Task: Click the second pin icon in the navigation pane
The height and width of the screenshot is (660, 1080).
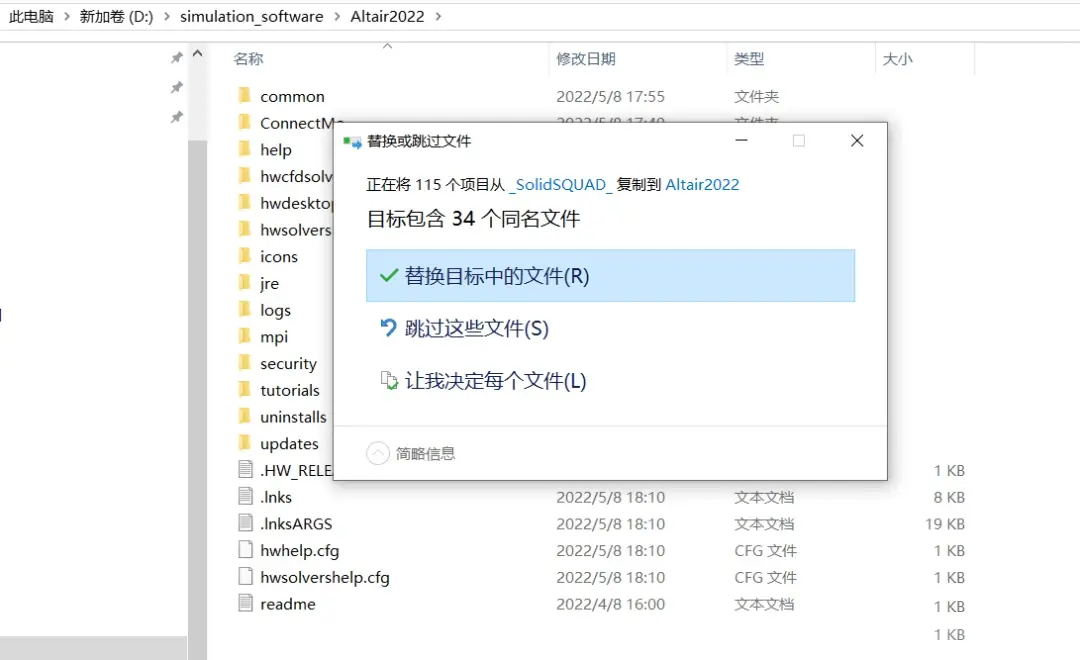Action: [x=177, y=87]
